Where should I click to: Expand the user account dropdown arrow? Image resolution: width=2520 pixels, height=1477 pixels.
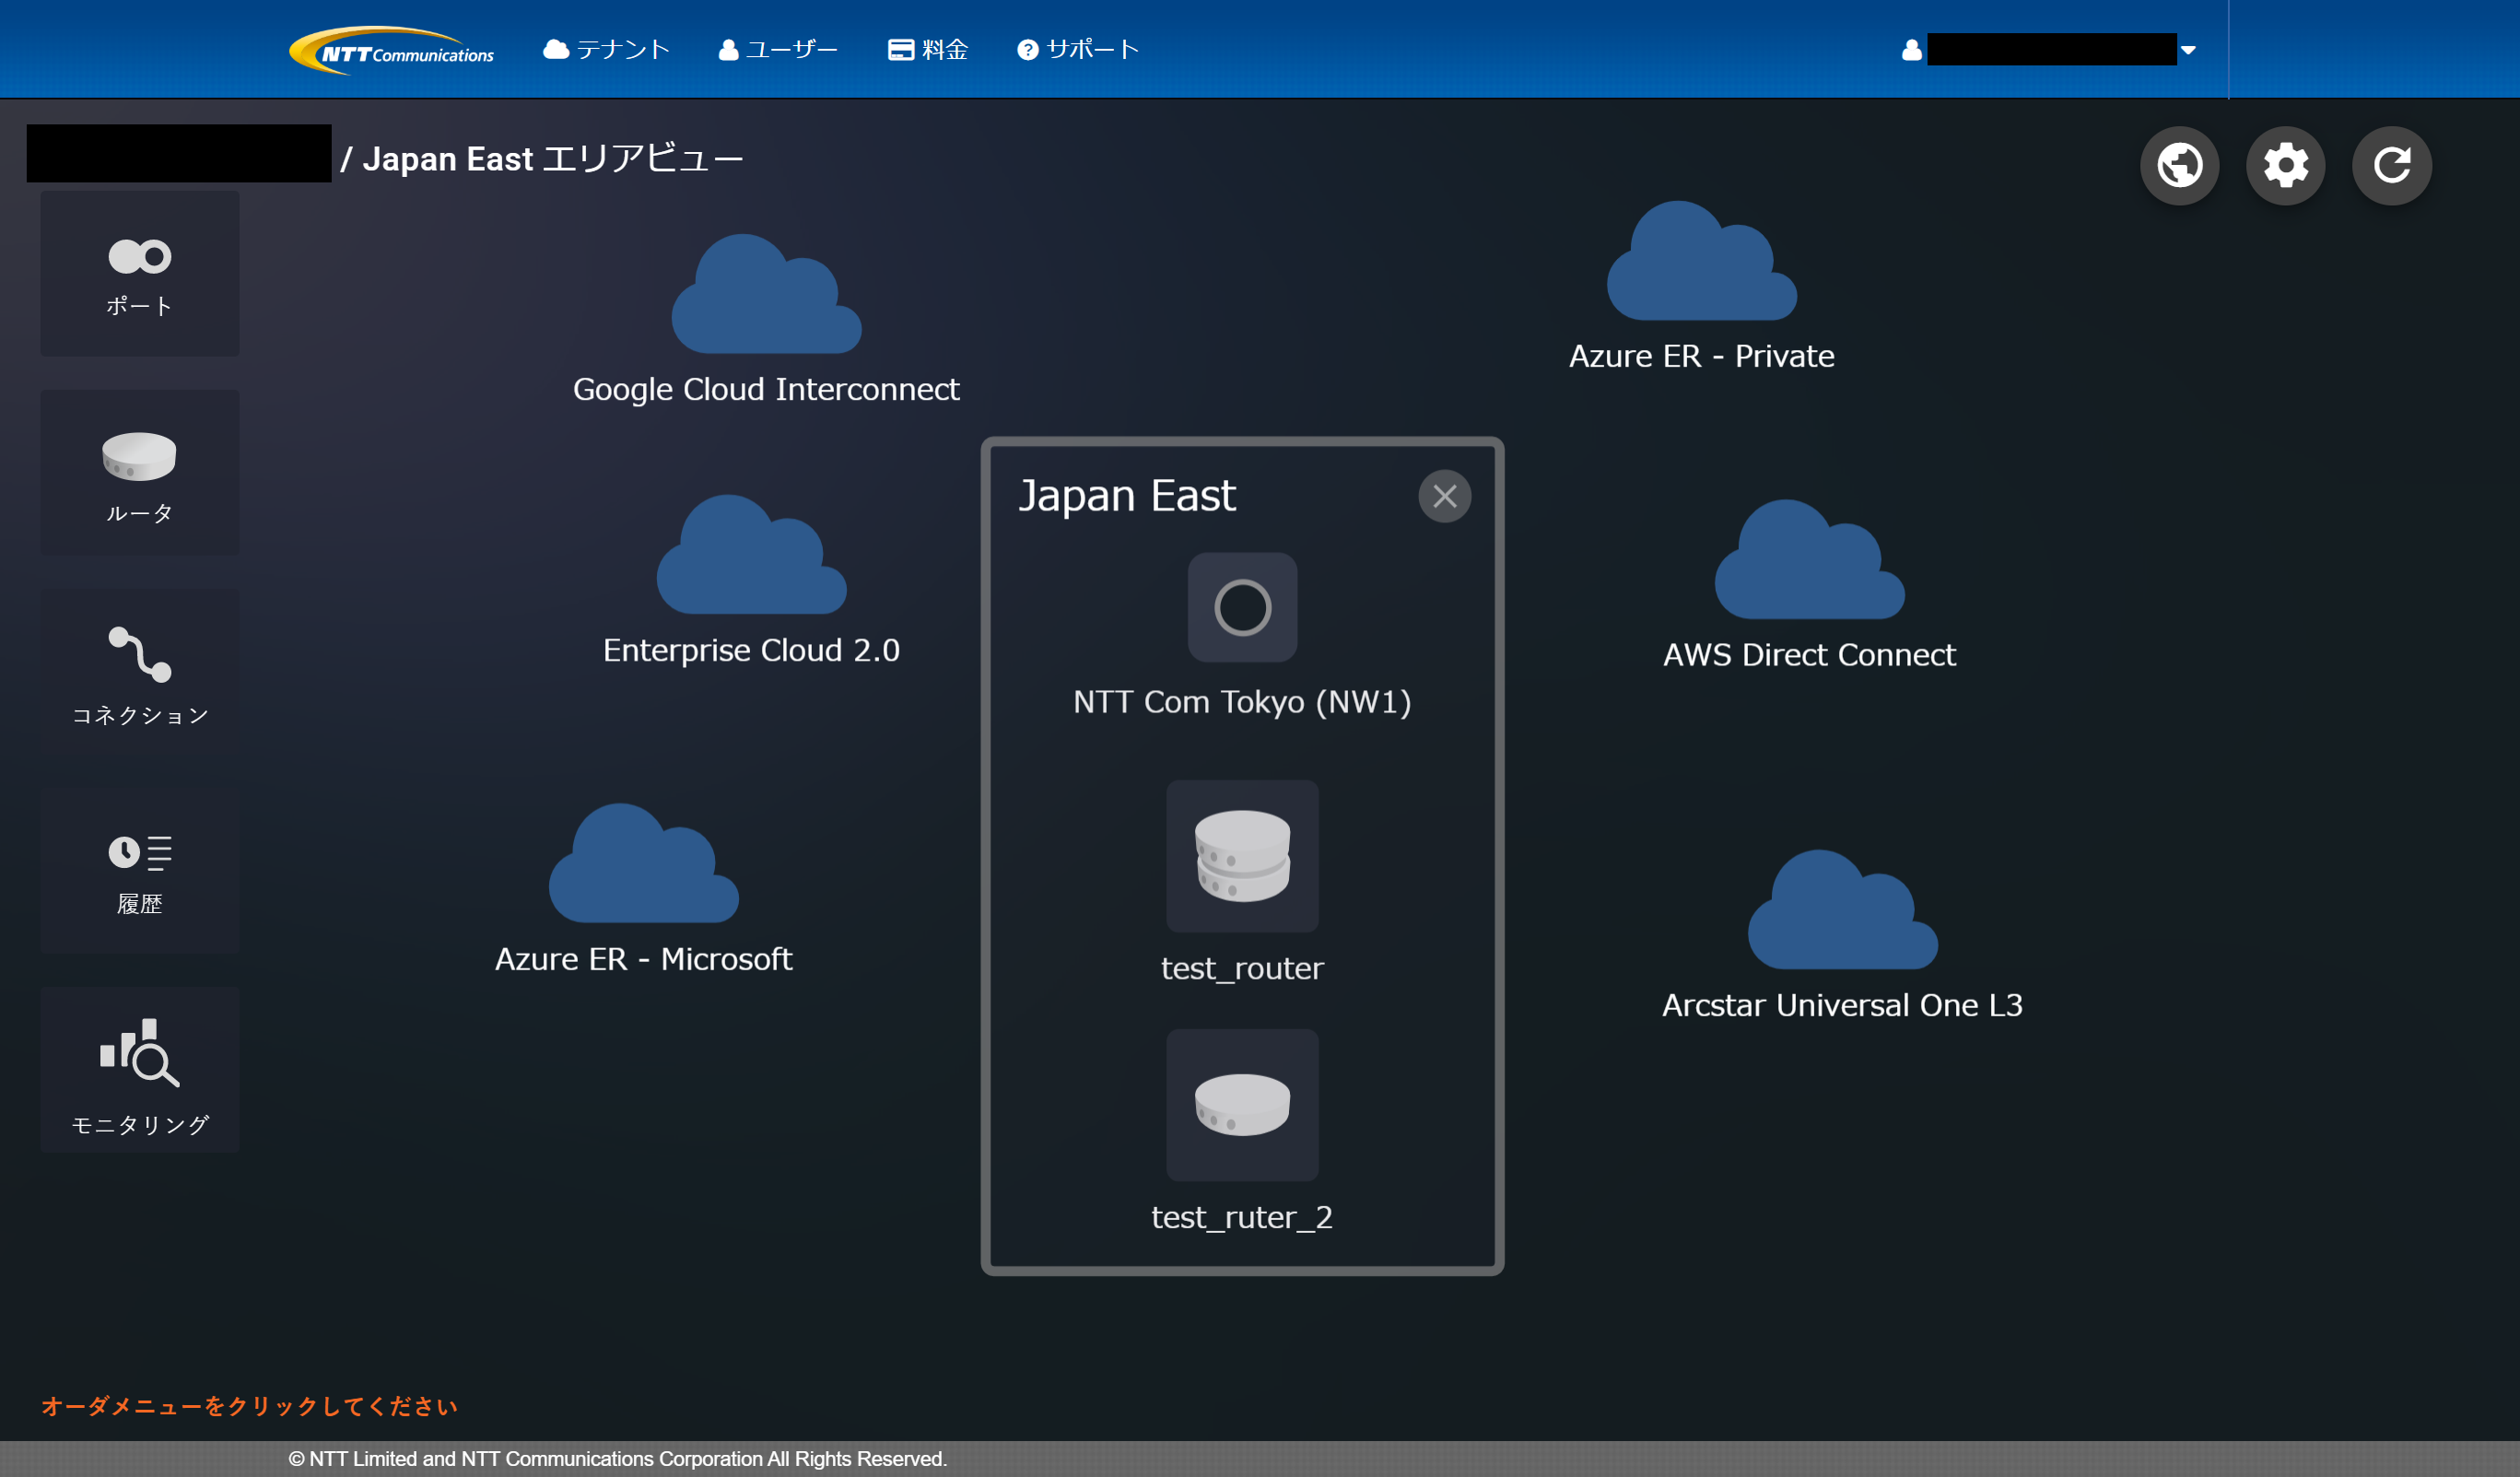coord(2188,50)
